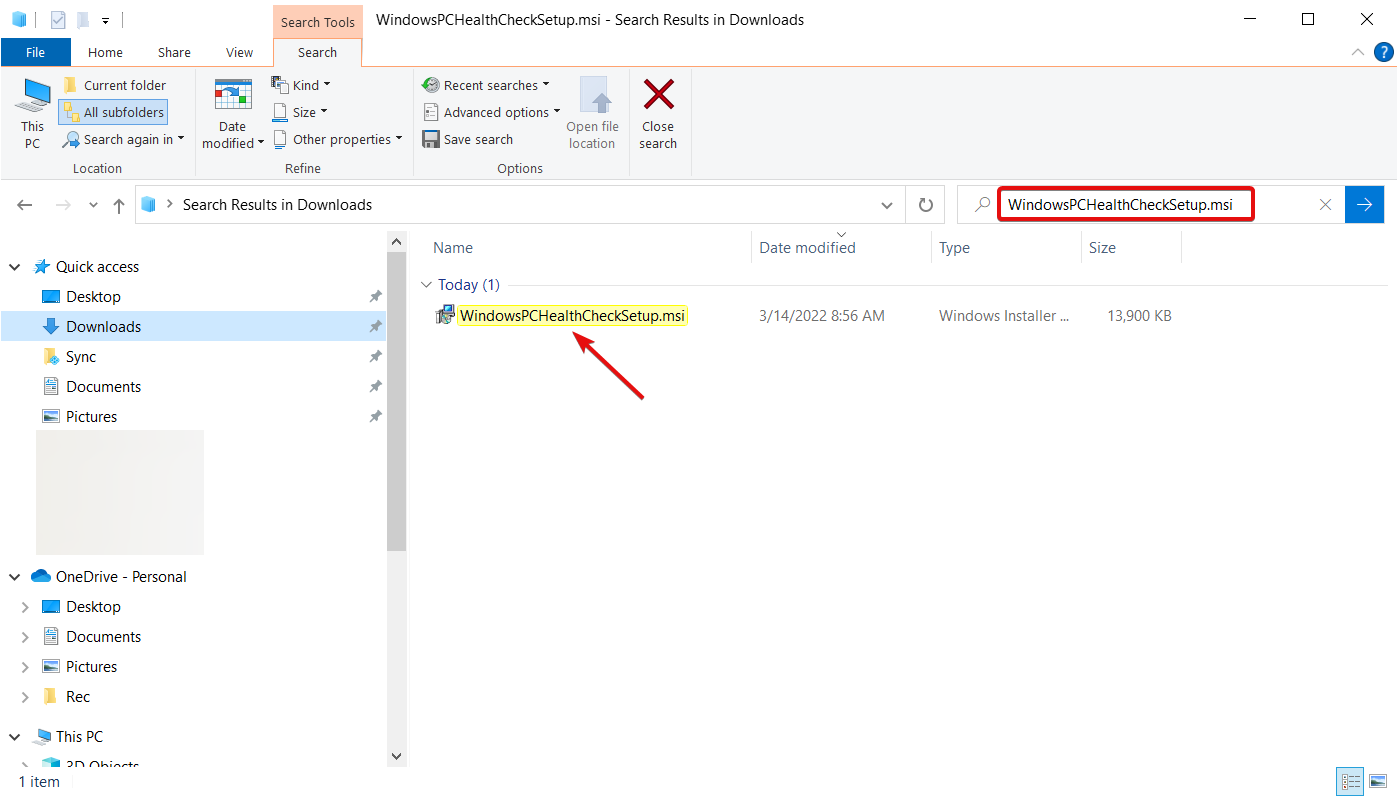1398x797 pixels.
Task: Click the Kind filter icon
Action: [x=280, y=85]
